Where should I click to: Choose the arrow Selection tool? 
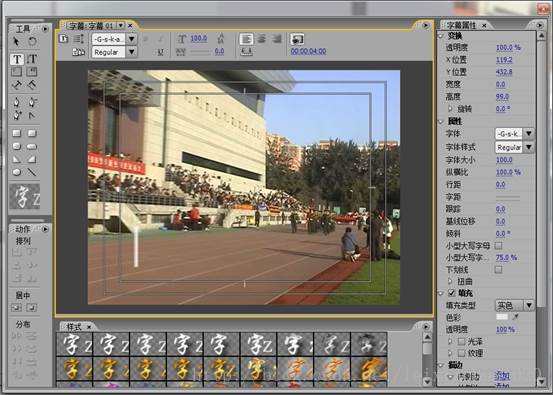click(x=16, y=42)
